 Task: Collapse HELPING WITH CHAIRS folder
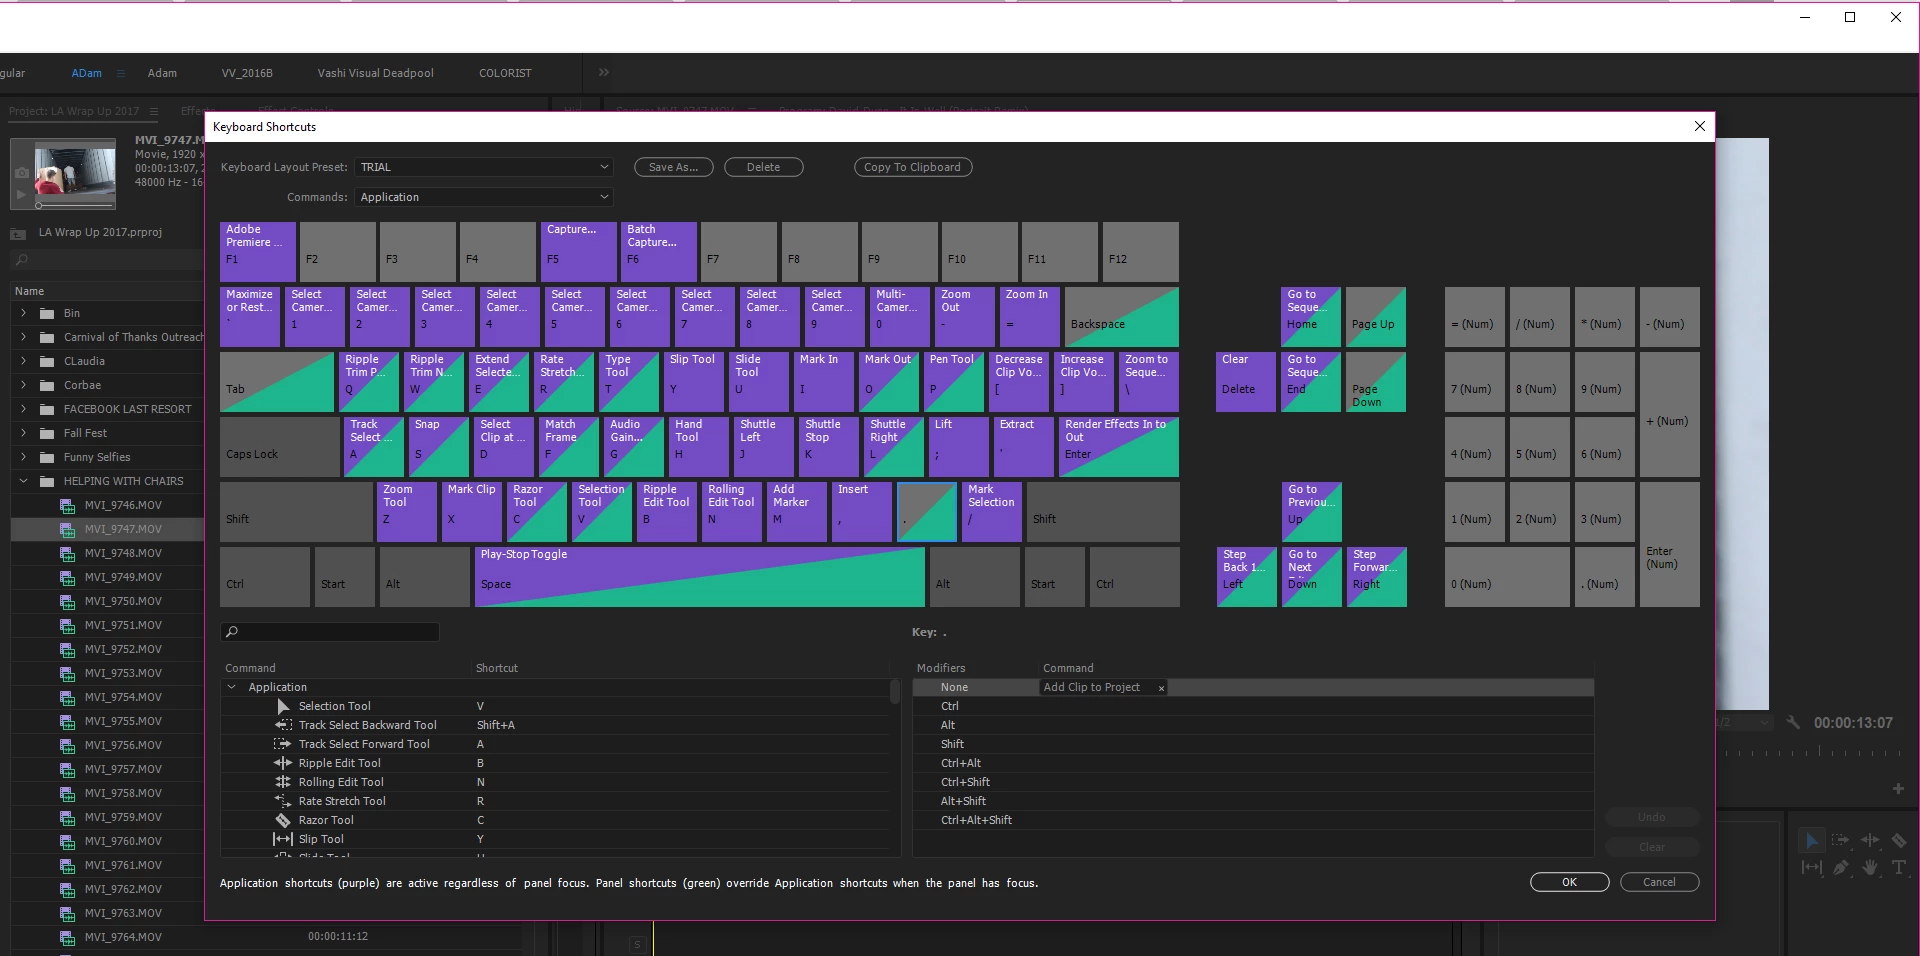[x=23, y=481]
